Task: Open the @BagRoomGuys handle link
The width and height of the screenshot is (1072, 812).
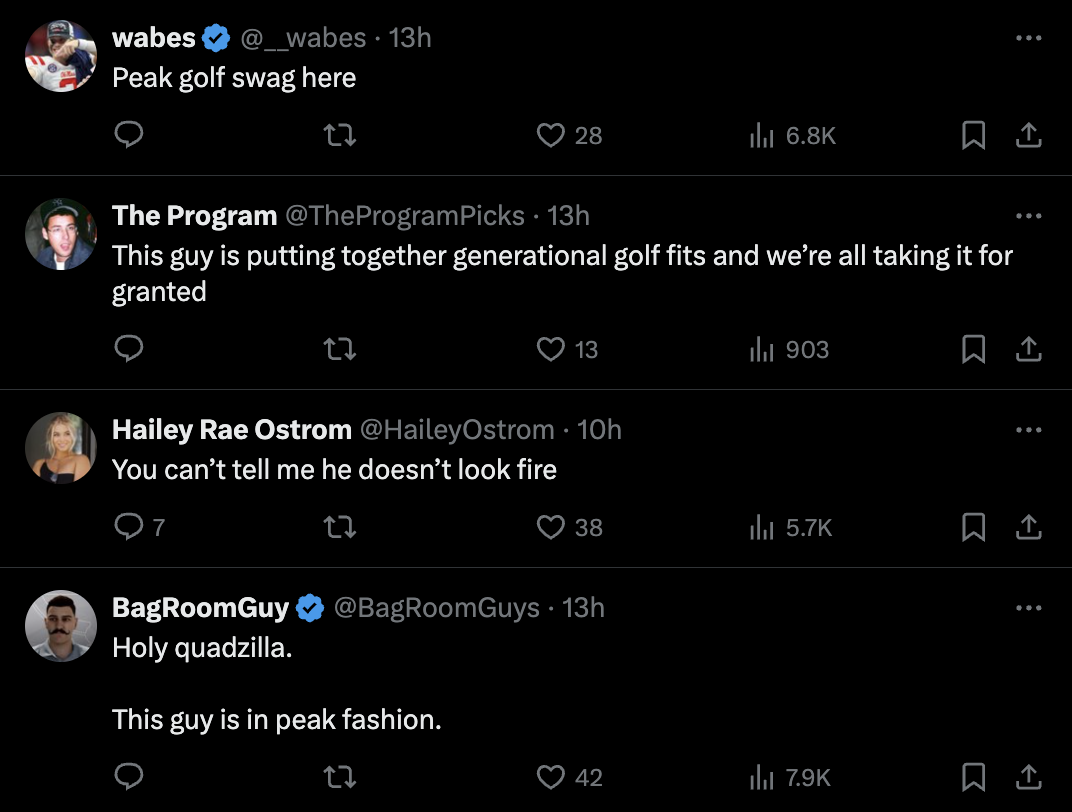Action: [x=435, y=608]
